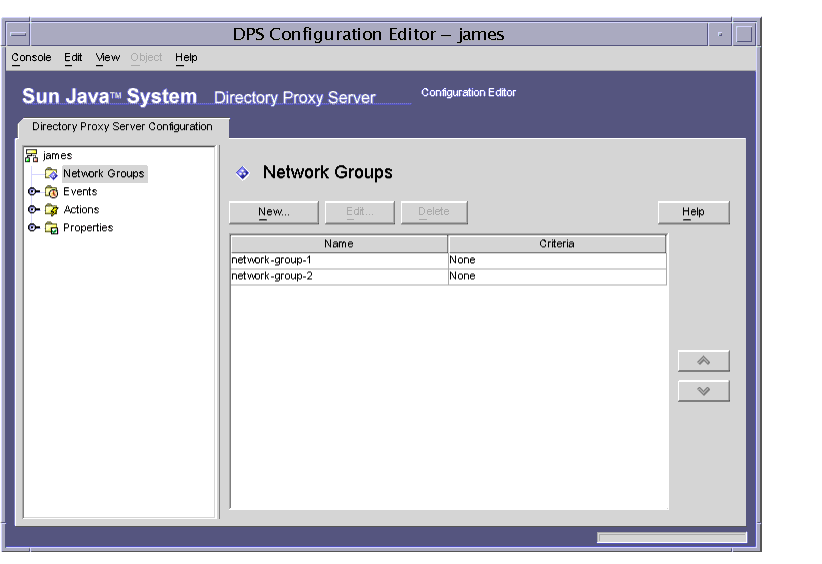Select the Directory Proxy Server Configuration tab
The height and width of the screenshot is (564, 822).
click(123, 127)
